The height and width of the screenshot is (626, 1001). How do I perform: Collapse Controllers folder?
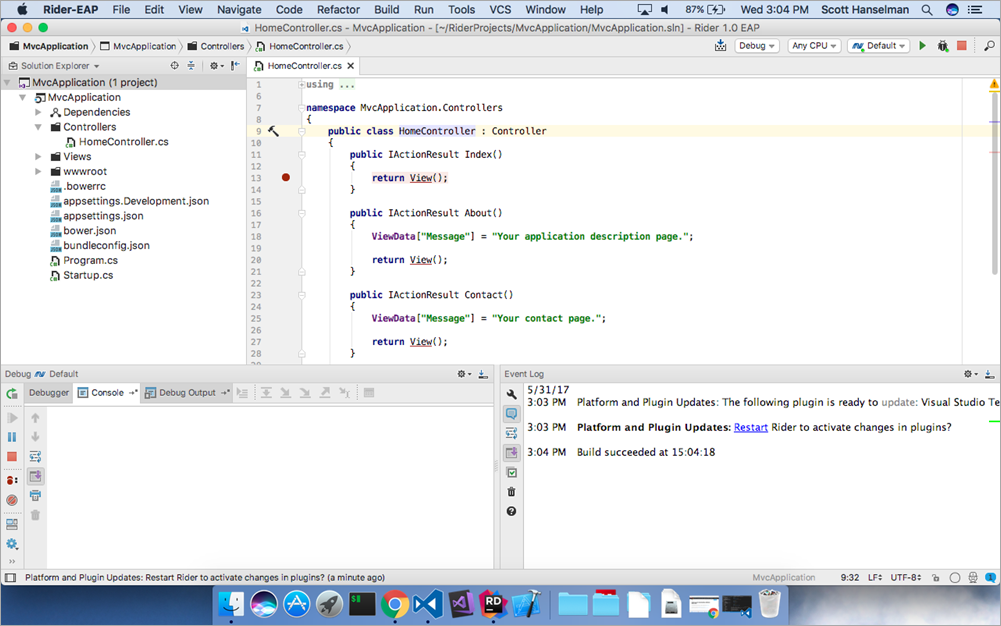(38, 127)
